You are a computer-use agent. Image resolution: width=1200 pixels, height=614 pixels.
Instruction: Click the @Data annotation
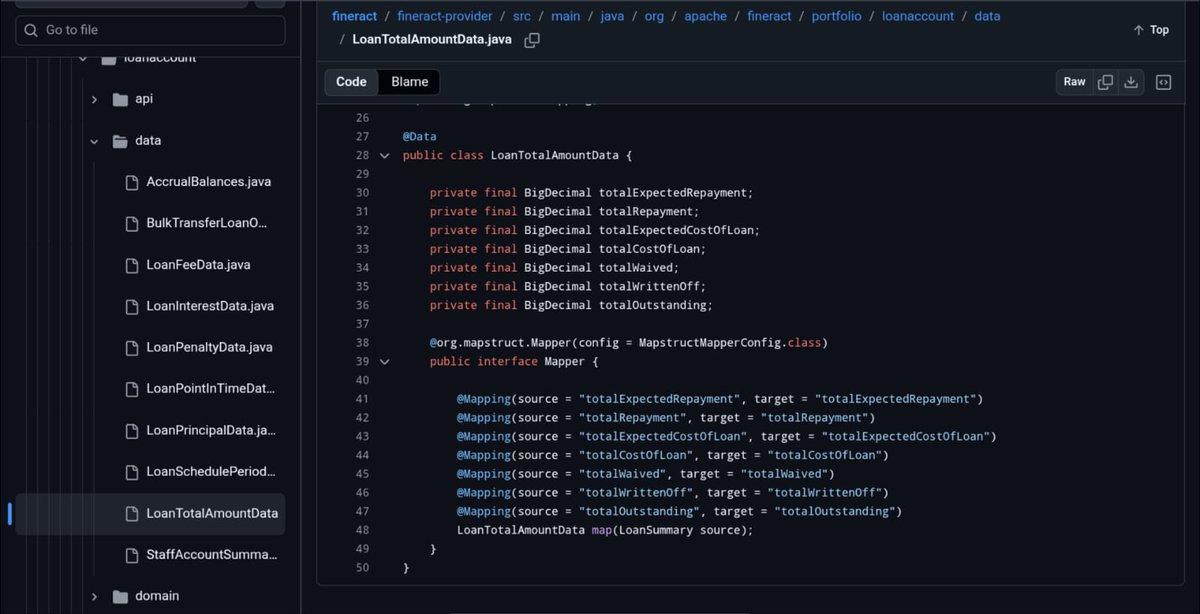(x=420, y=136)
